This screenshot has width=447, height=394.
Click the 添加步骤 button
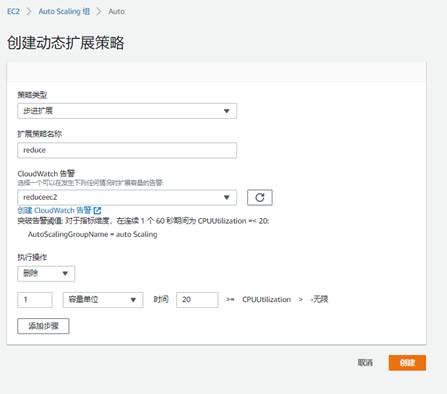43,326
